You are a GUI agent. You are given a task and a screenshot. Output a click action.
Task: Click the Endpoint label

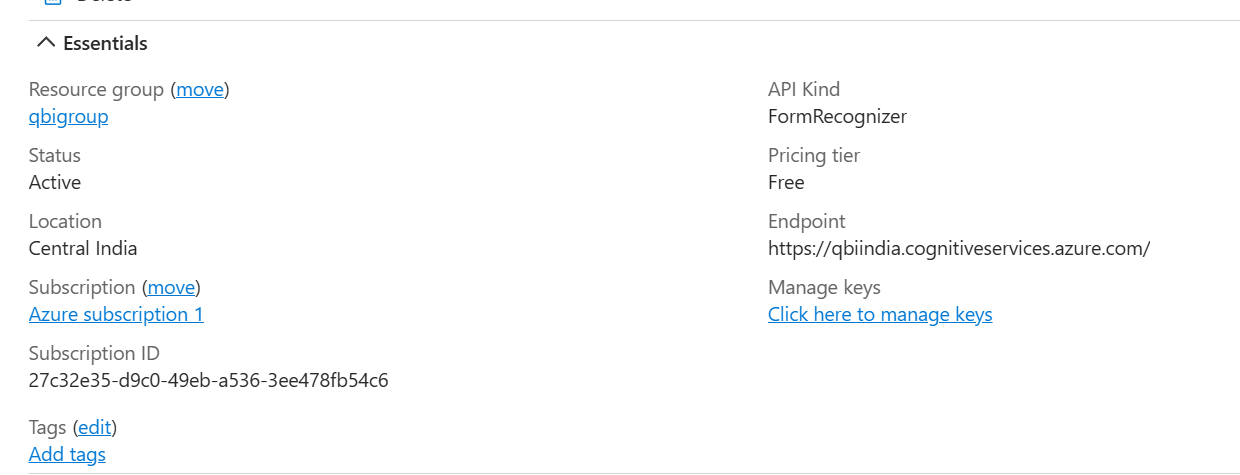806,221
